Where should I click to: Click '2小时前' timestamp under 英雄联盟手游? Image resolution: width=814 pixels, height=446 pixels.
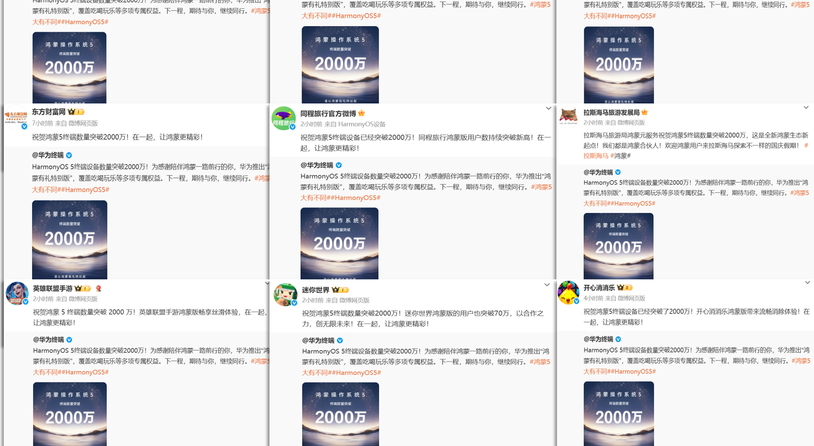[x=43, y=299]
